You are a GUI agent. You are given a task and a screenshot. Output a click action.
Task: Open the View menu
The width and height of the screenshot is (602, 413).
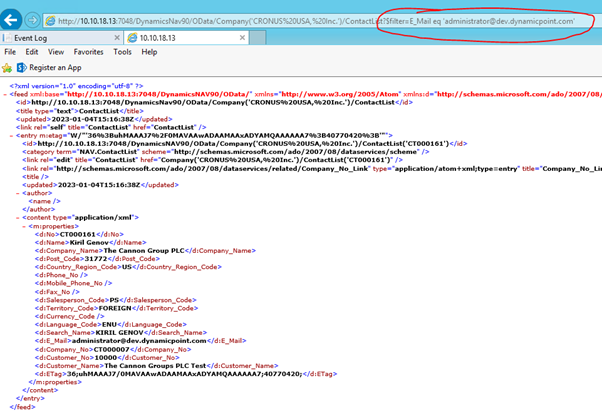click(x=56, y=52)
